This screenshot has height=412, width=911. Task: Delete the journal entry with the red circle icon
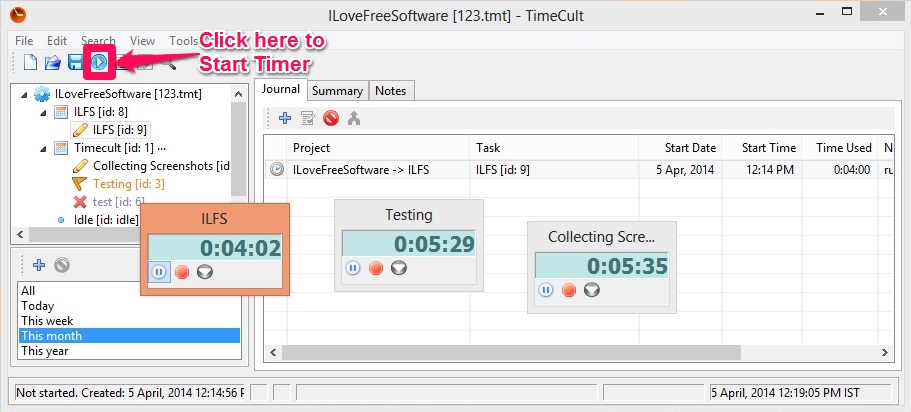click(x=331, y=119)
